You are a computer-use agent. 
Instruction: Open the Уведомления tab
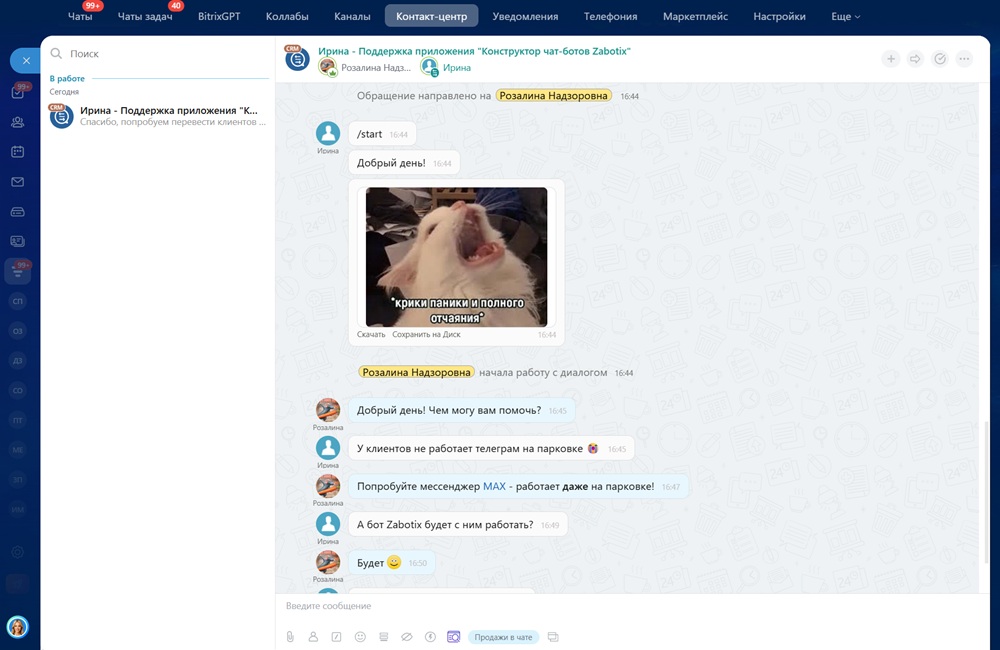pos(525,17)
